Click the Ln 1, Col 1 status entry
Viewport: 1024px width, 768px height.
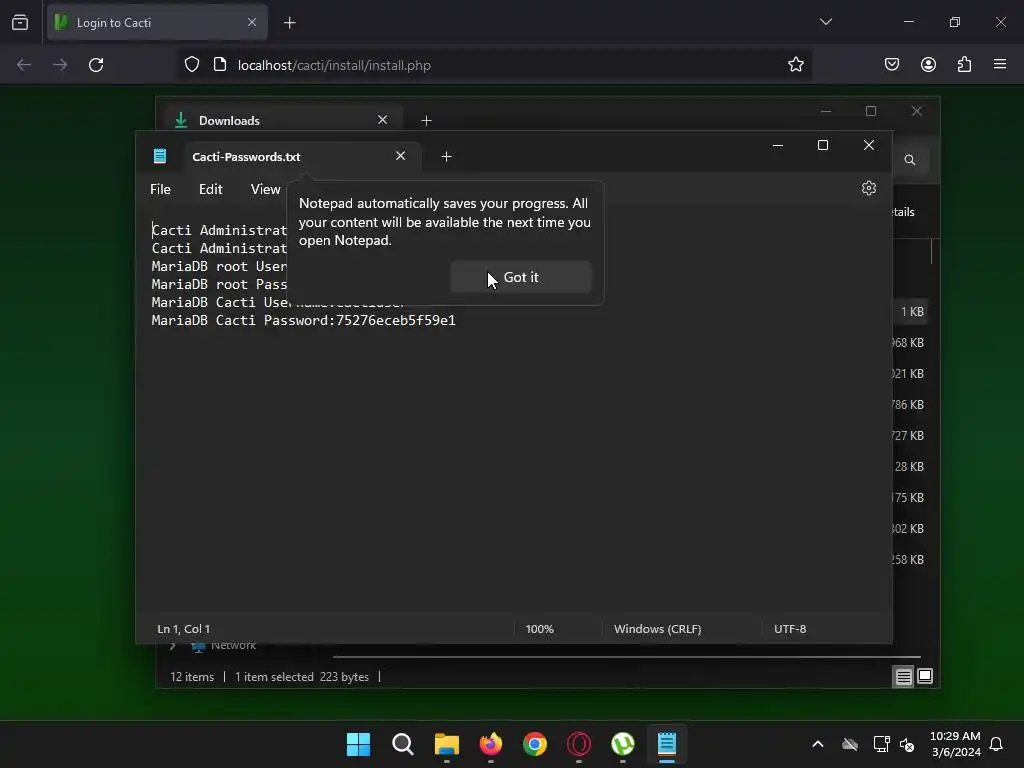184,629
